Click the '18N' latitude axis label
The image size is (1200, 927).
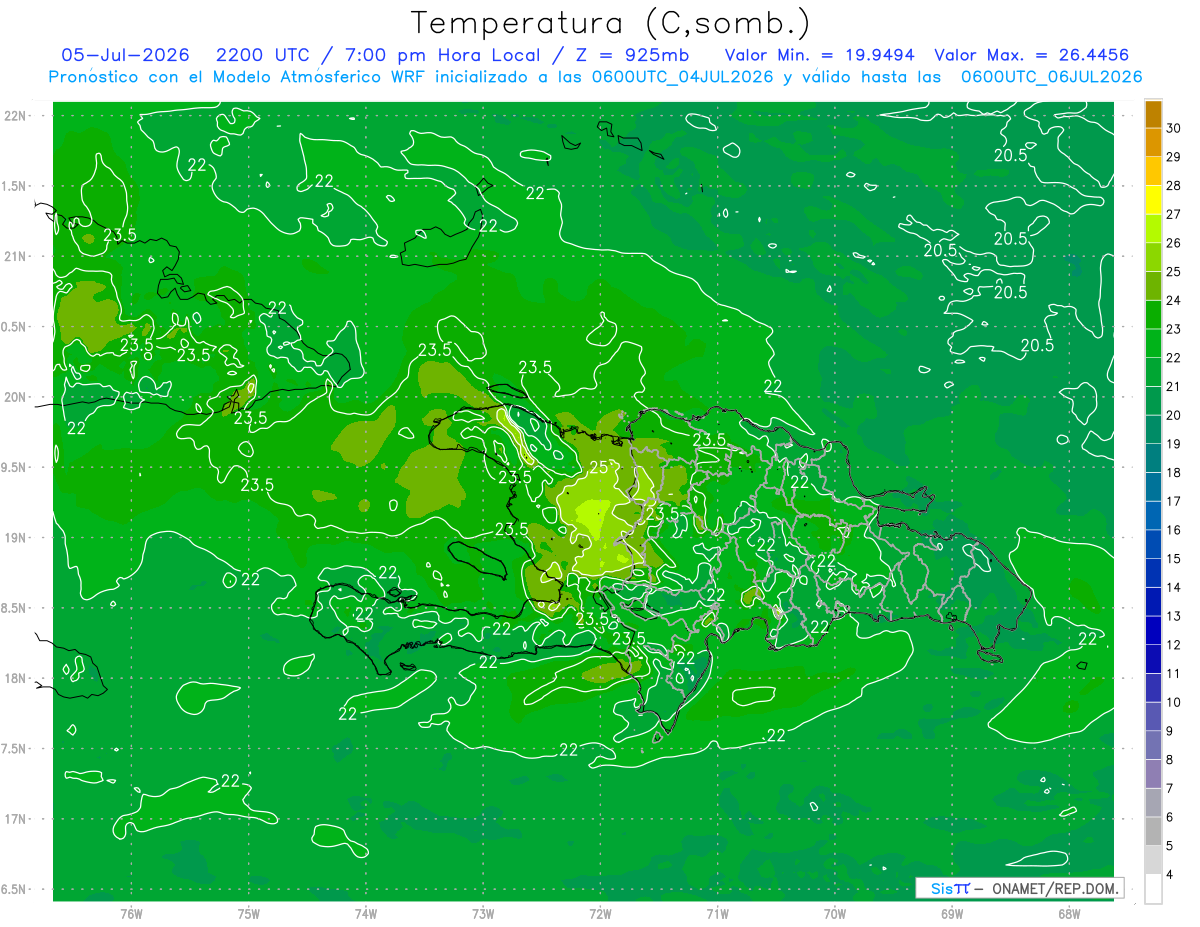coord(16,678)
